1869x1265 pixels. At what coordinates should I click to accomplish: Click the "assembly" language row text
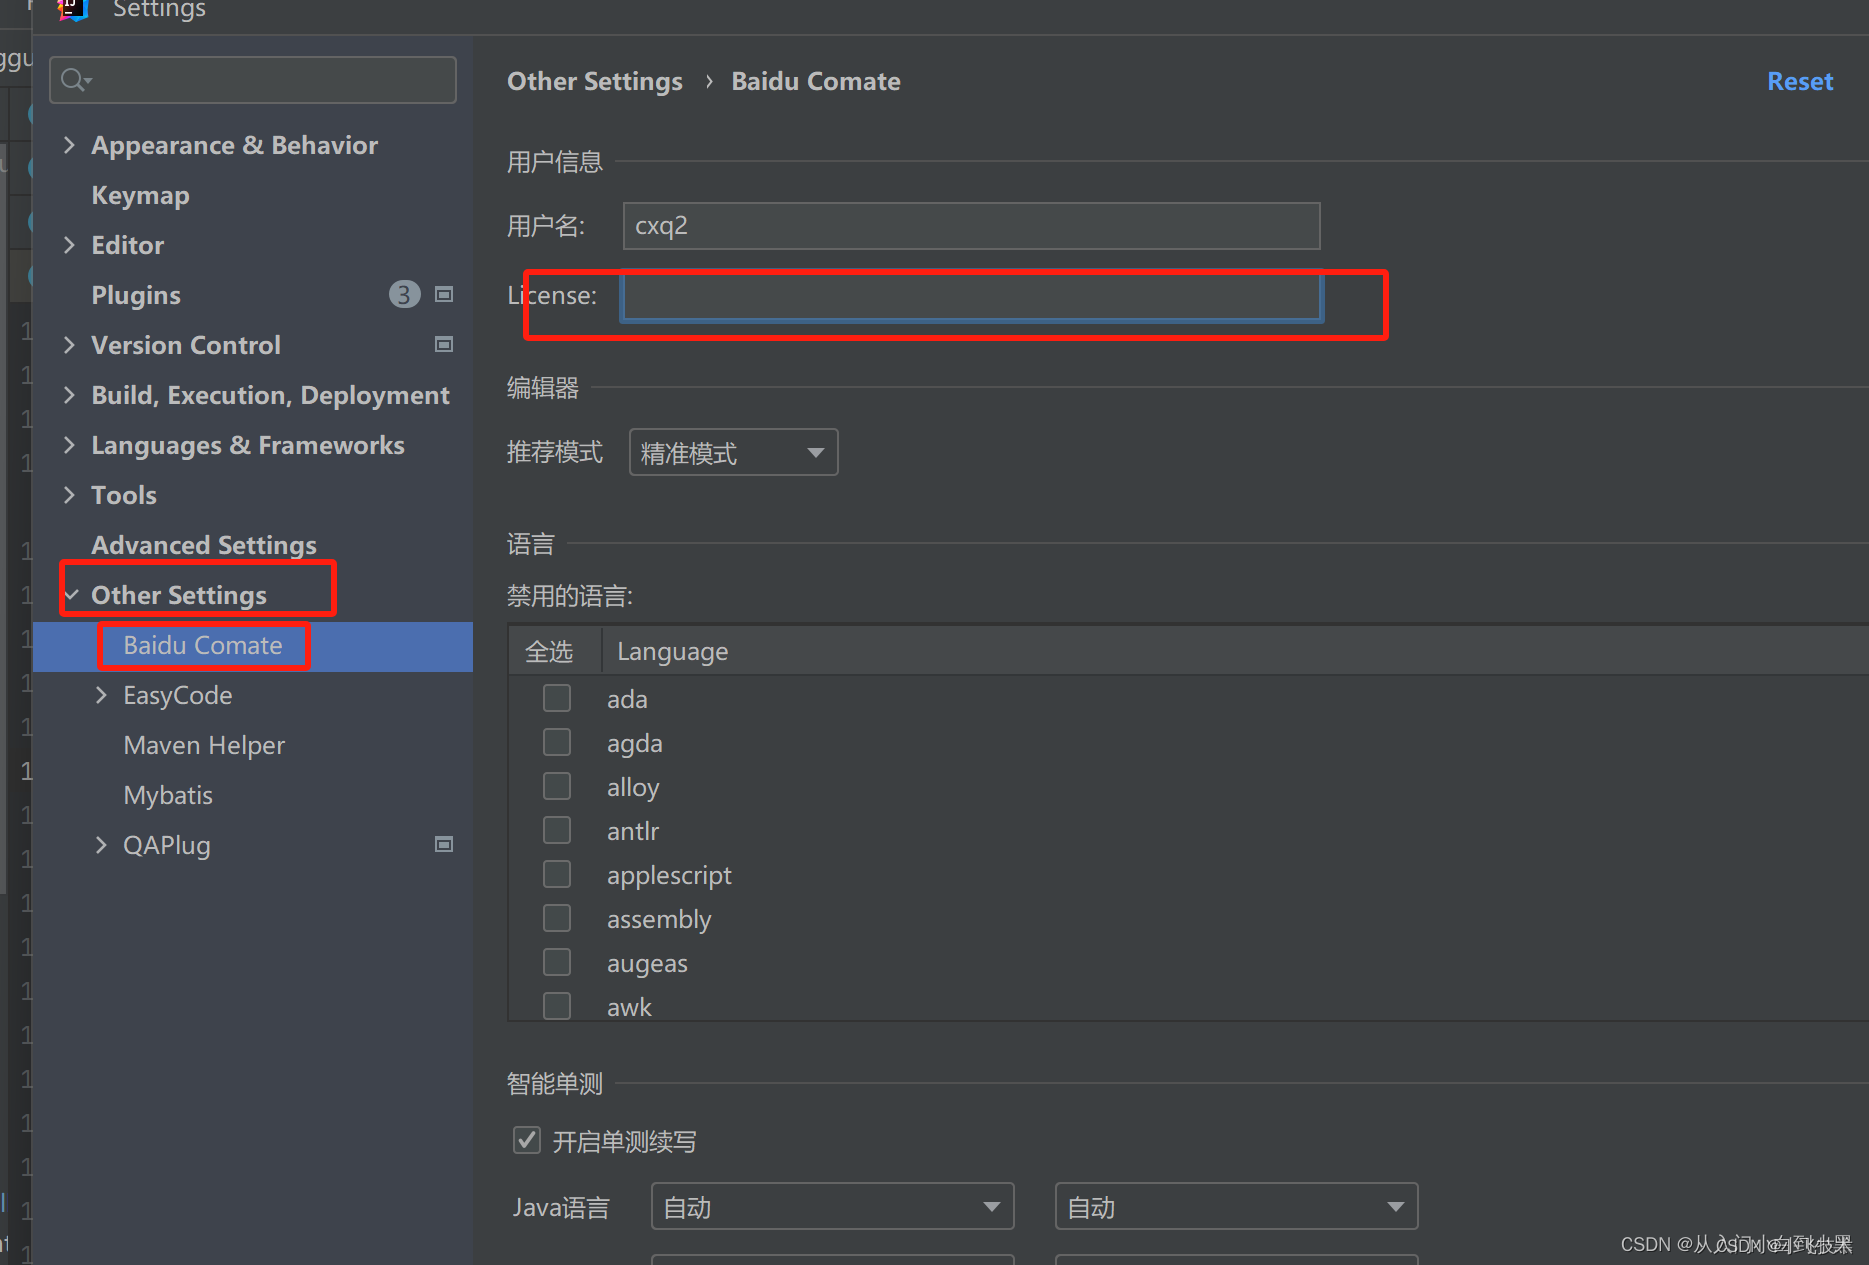click(x=659, y=919)
